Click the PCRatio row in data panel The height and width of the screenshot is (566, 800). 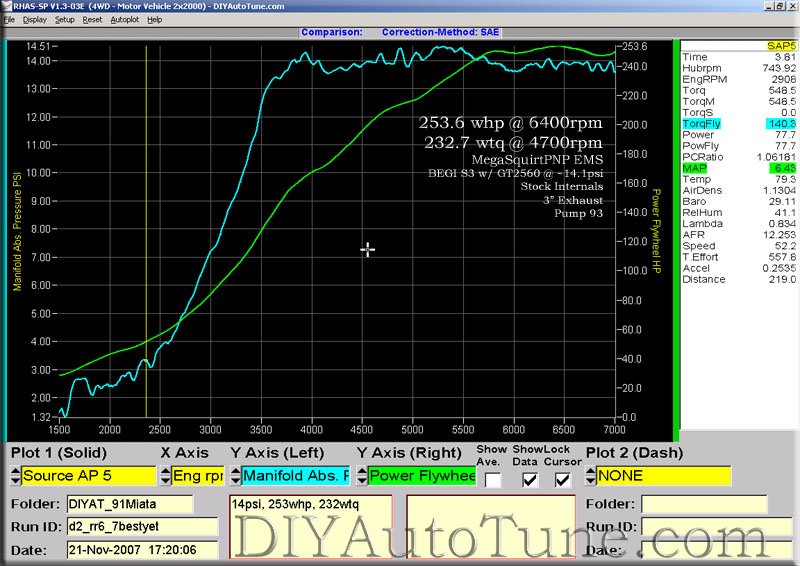pos(739,157)
